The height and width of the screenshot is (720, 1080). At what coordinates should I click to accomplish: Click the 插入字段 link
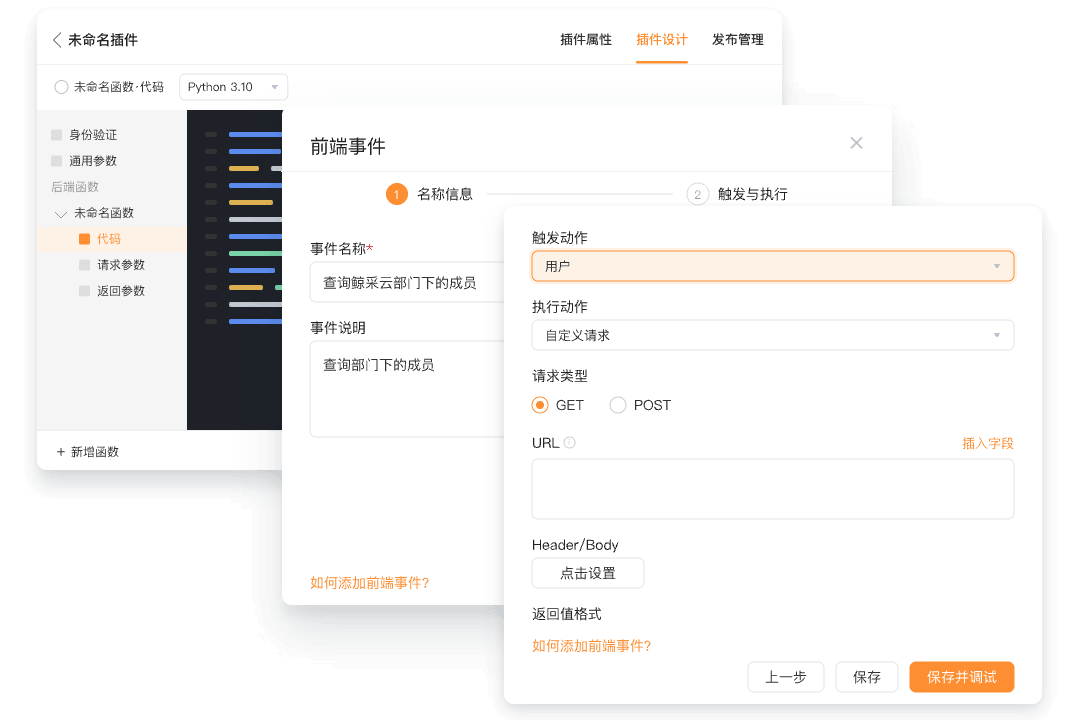click(988, 444)
